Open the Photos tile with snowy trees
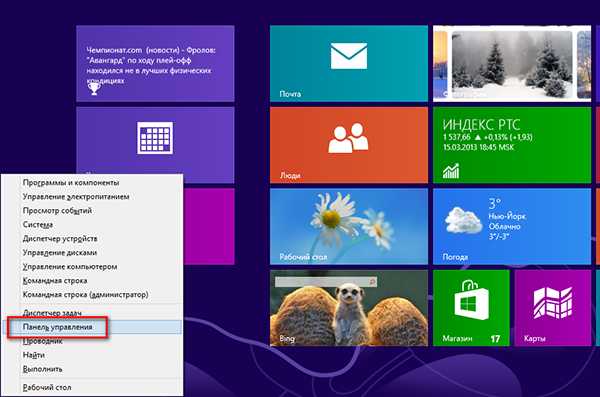This screenshot has width=600, height=397. click(512, 64)
